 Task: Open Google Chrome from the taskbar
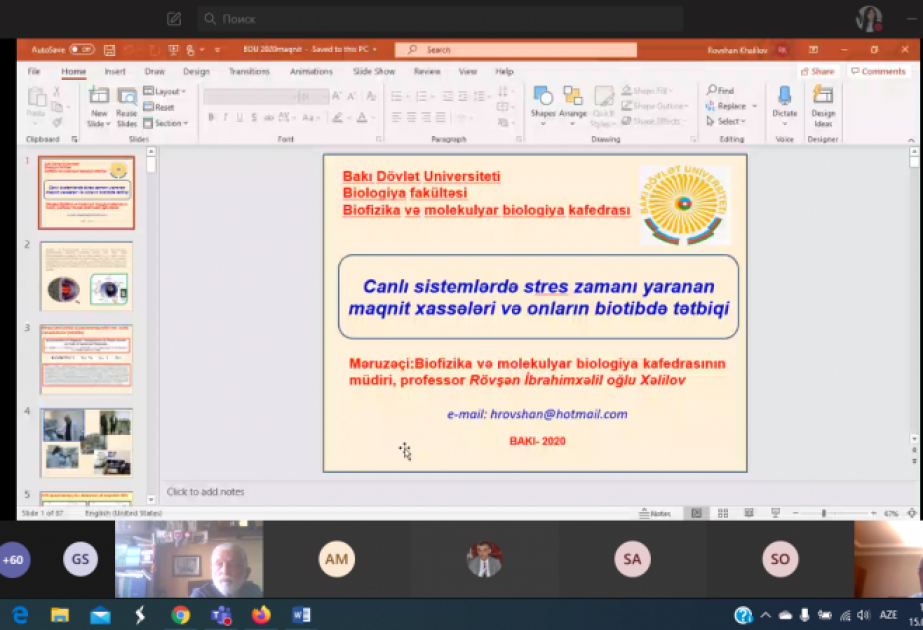point(181,615)
